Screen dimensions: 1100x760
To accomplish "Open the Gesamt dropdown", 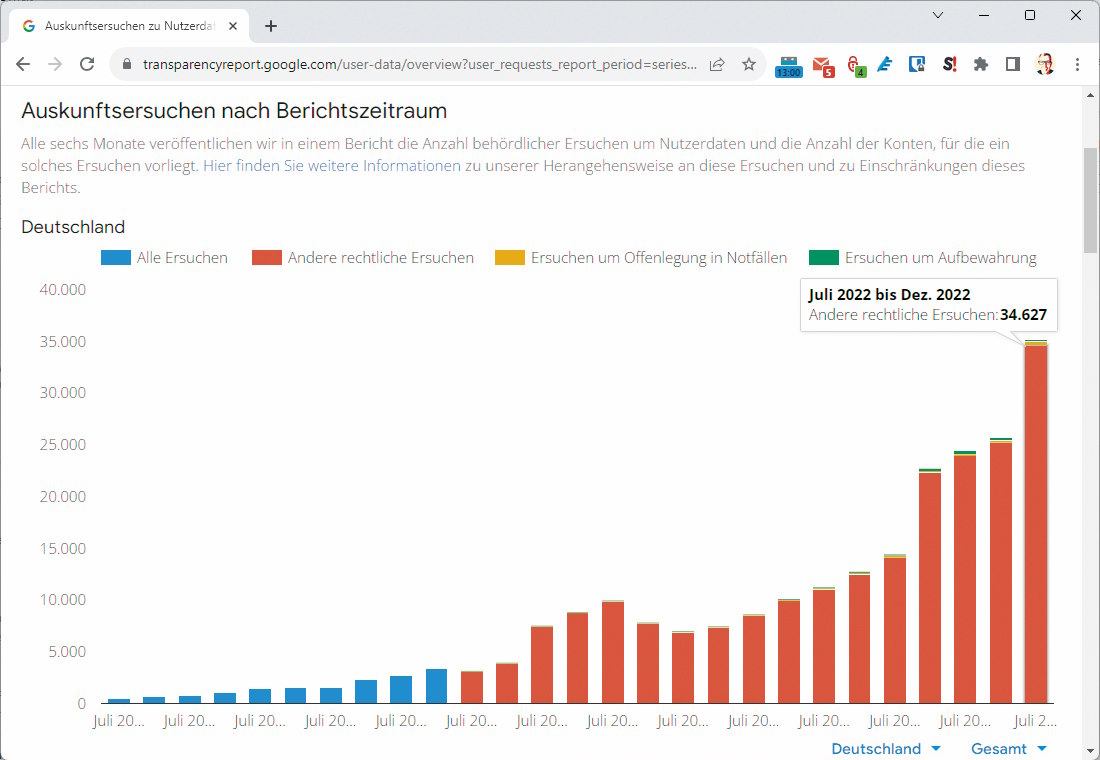I will (x=1008, y=748).
